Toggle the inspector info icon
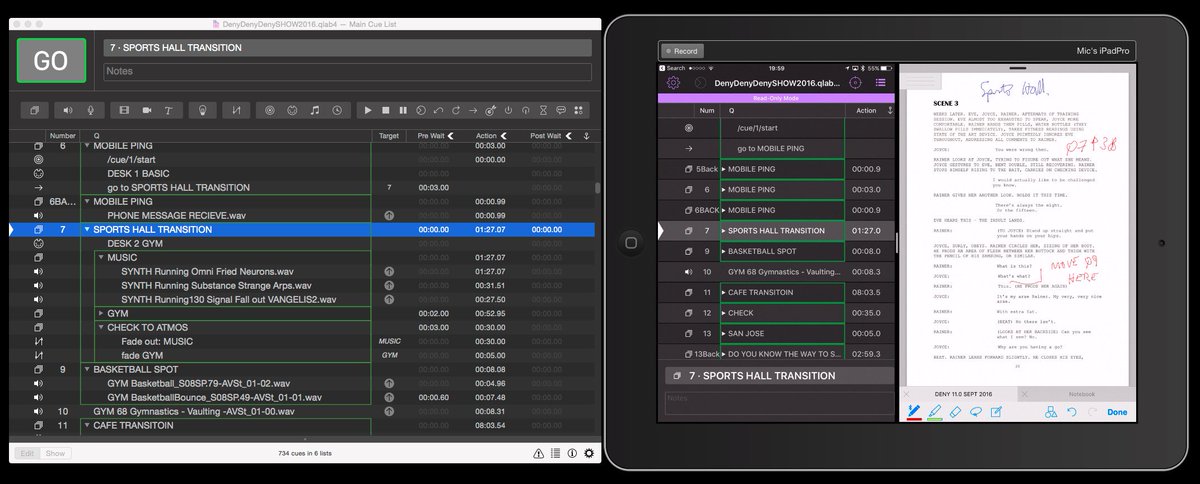The image size is (1200, 484). click(572, 453)
